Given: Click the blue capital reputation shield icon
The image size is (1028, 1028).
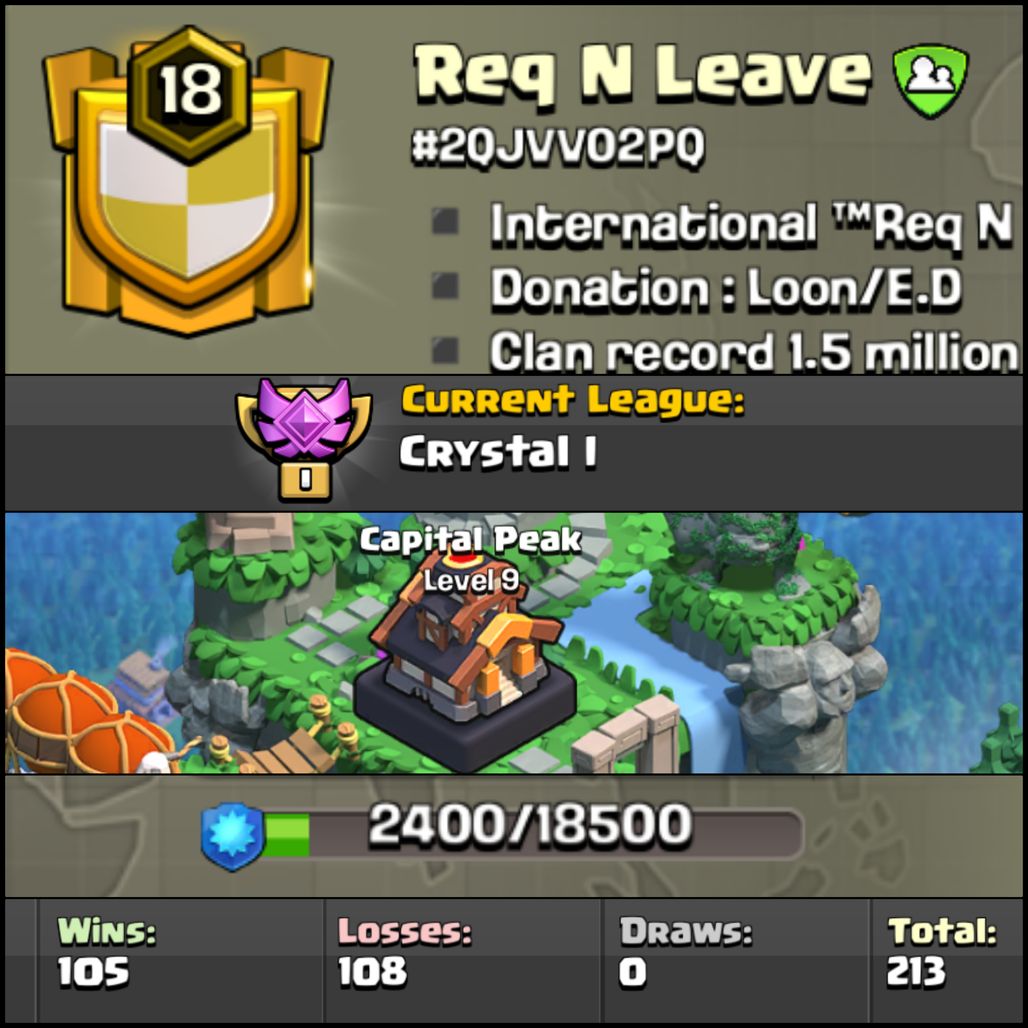Looking at the screenshot, I should 232,836.
